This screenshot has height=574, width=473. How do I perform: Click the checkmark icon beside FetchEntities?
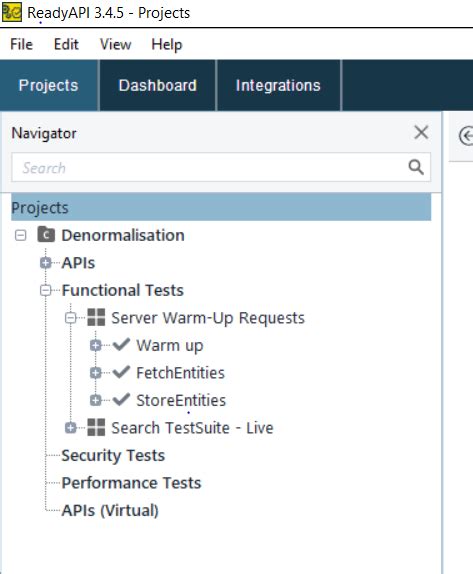[x=121, y=372]
